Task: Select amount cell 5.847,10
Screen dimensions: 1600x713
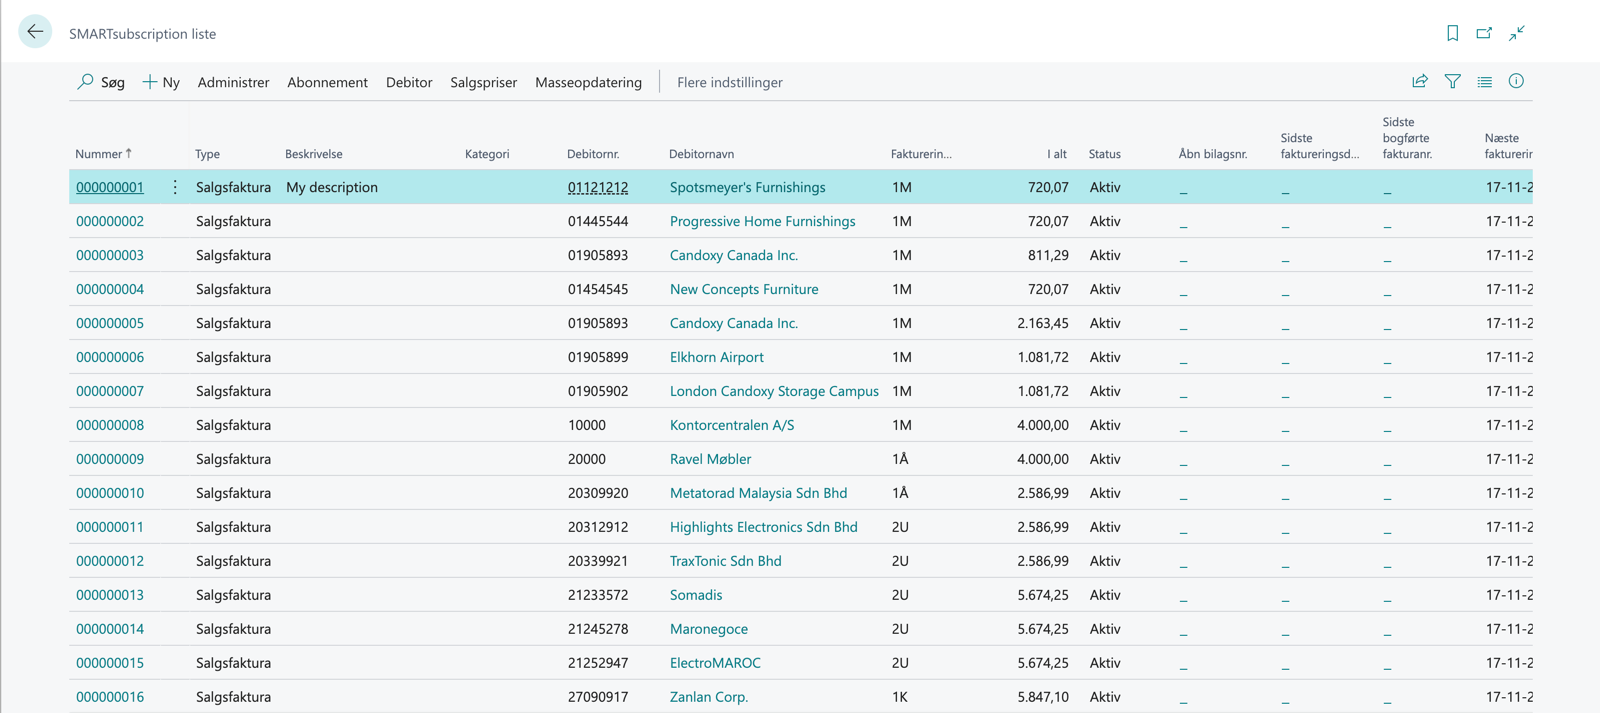Action: coord(1043,697)
